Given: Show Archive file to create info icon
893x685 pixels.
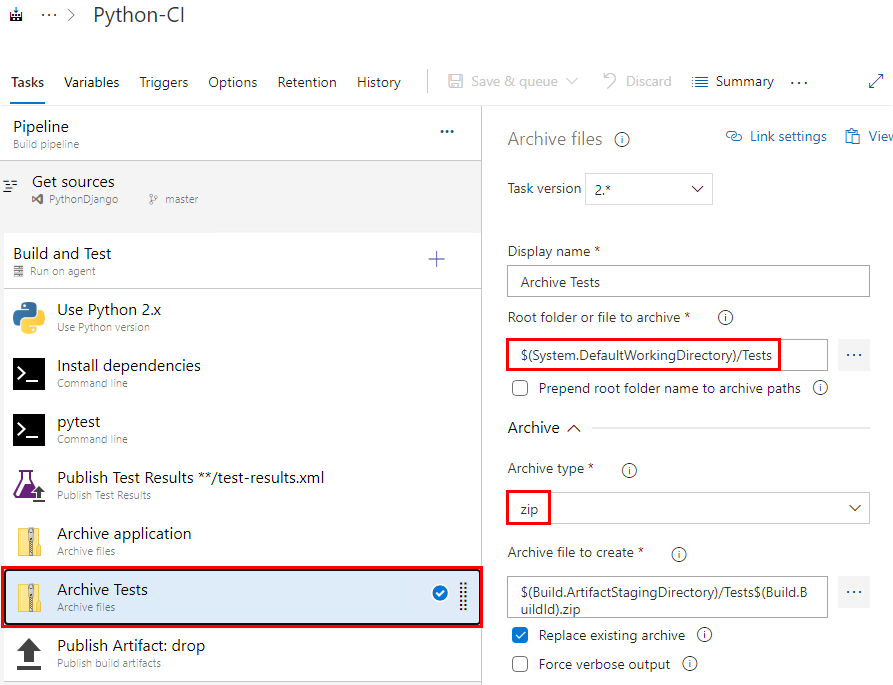Looking at the screenshot, I should coord(679,554).
